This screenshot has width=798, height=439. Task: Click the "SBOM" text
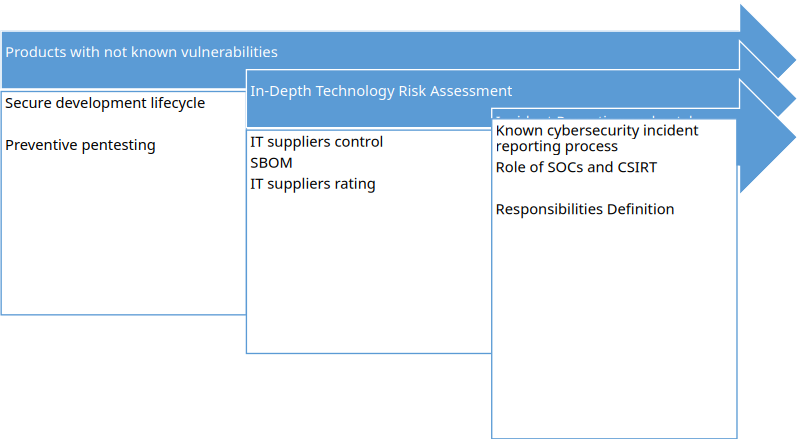pos(271,163)
